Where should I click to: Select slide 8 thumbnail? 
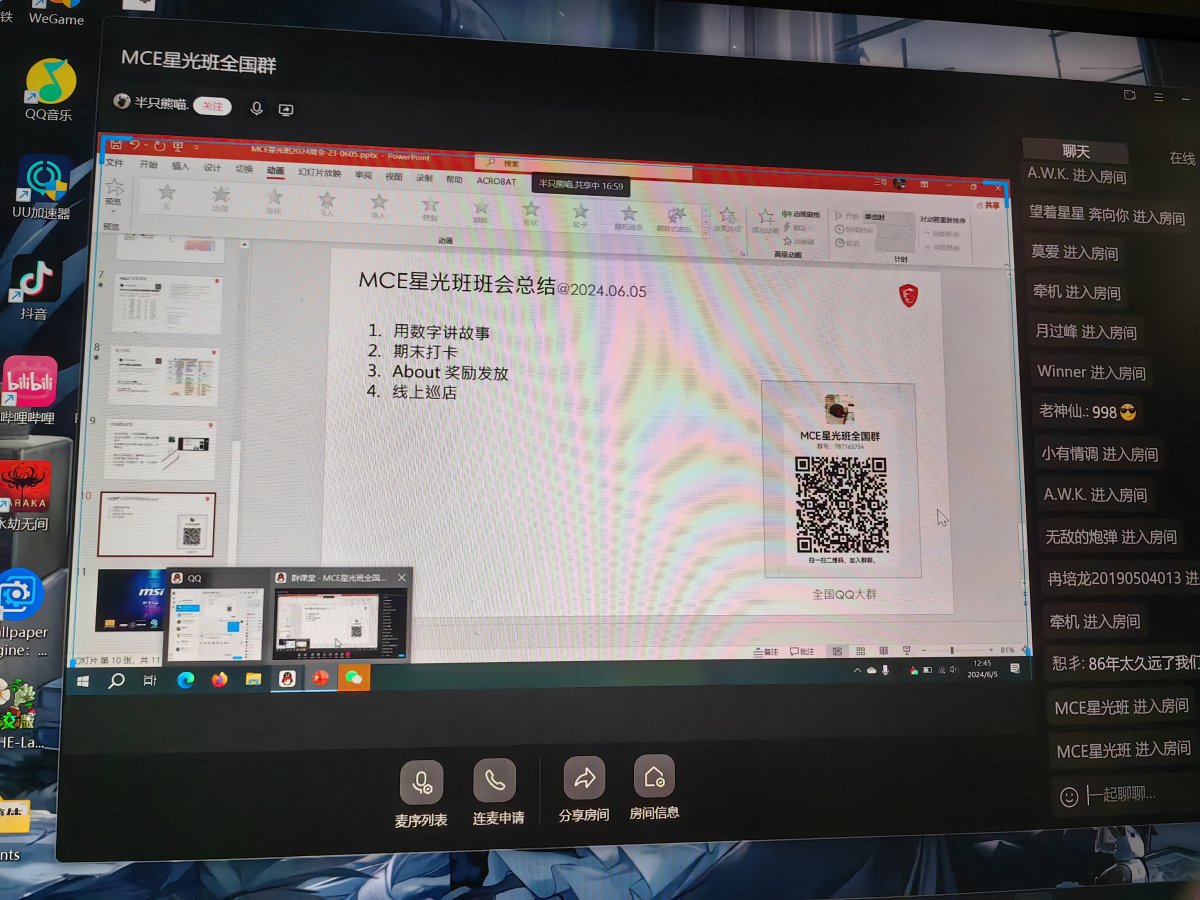pyautogui.click(x=164, y=376)
